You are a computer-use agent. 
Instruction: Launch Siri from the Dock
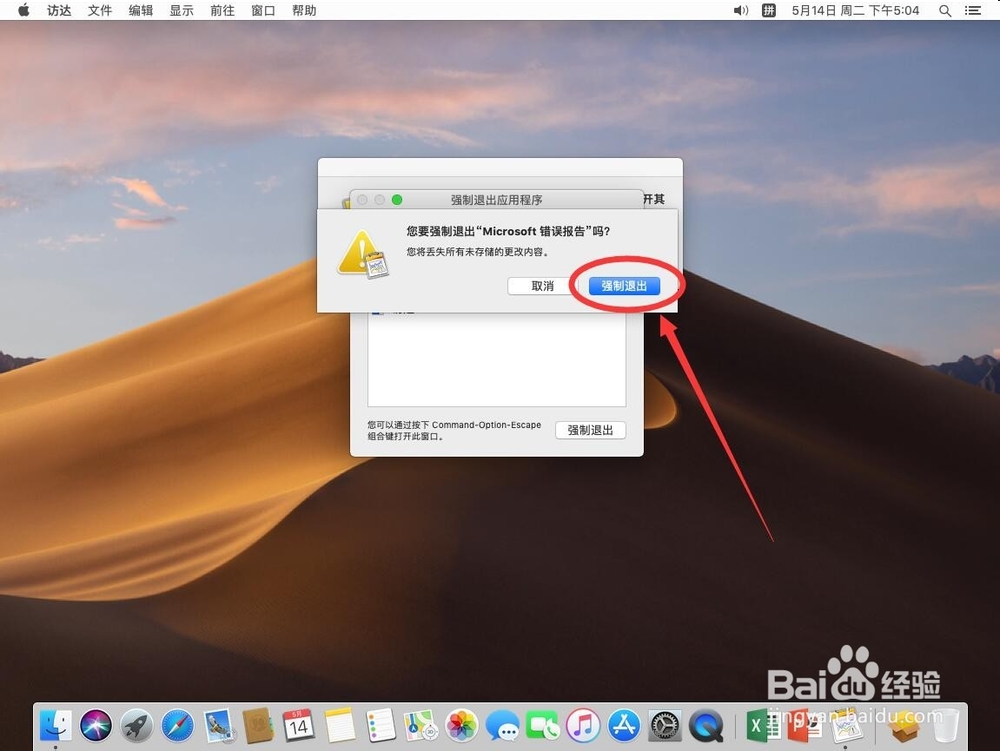tap(96, 725)
